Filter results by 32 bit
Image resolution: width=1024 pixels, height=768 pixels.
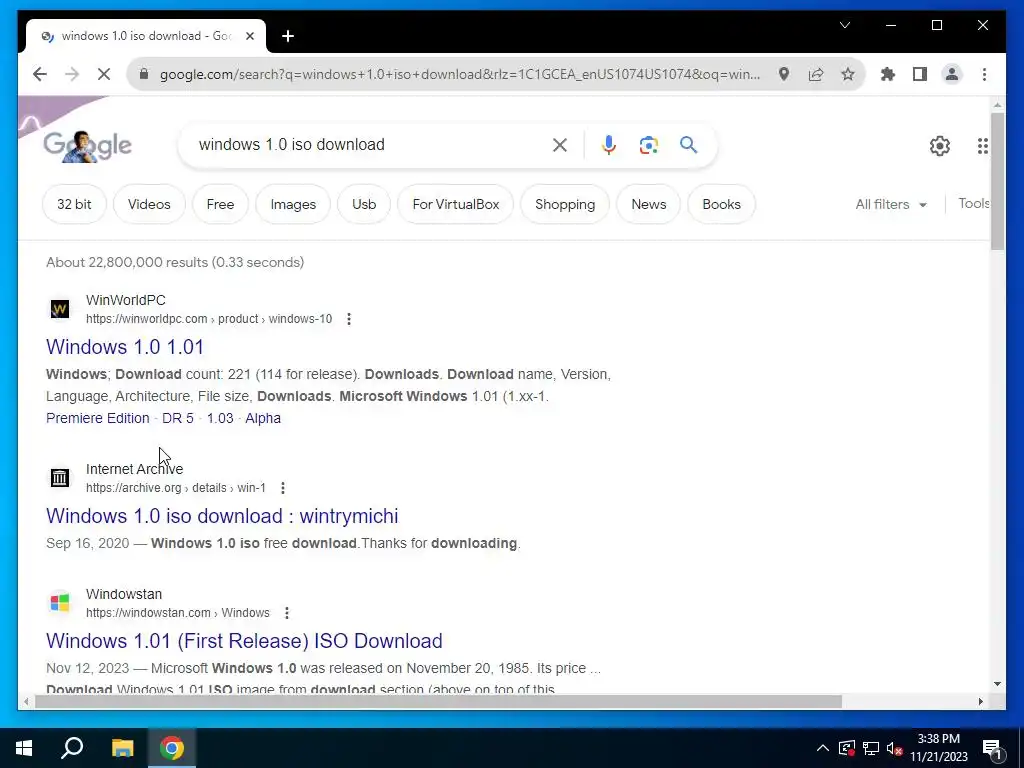tap(74, 204)
